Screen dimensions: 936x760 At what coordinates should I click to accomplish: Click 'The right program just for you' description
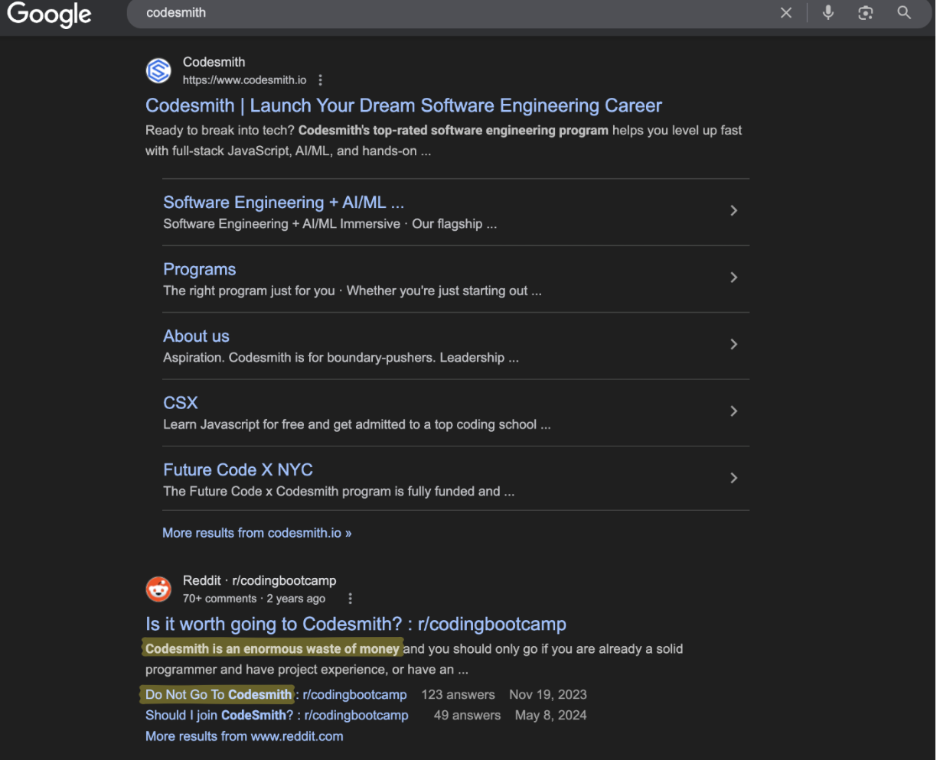tap(353, 291)
